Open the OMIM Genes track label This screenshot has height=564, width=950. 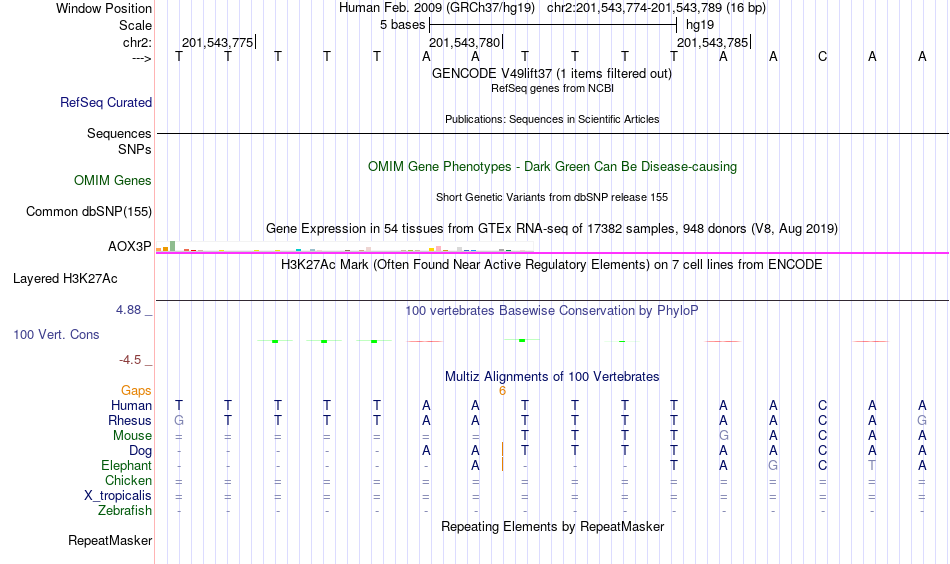click(x=113, y=181)
